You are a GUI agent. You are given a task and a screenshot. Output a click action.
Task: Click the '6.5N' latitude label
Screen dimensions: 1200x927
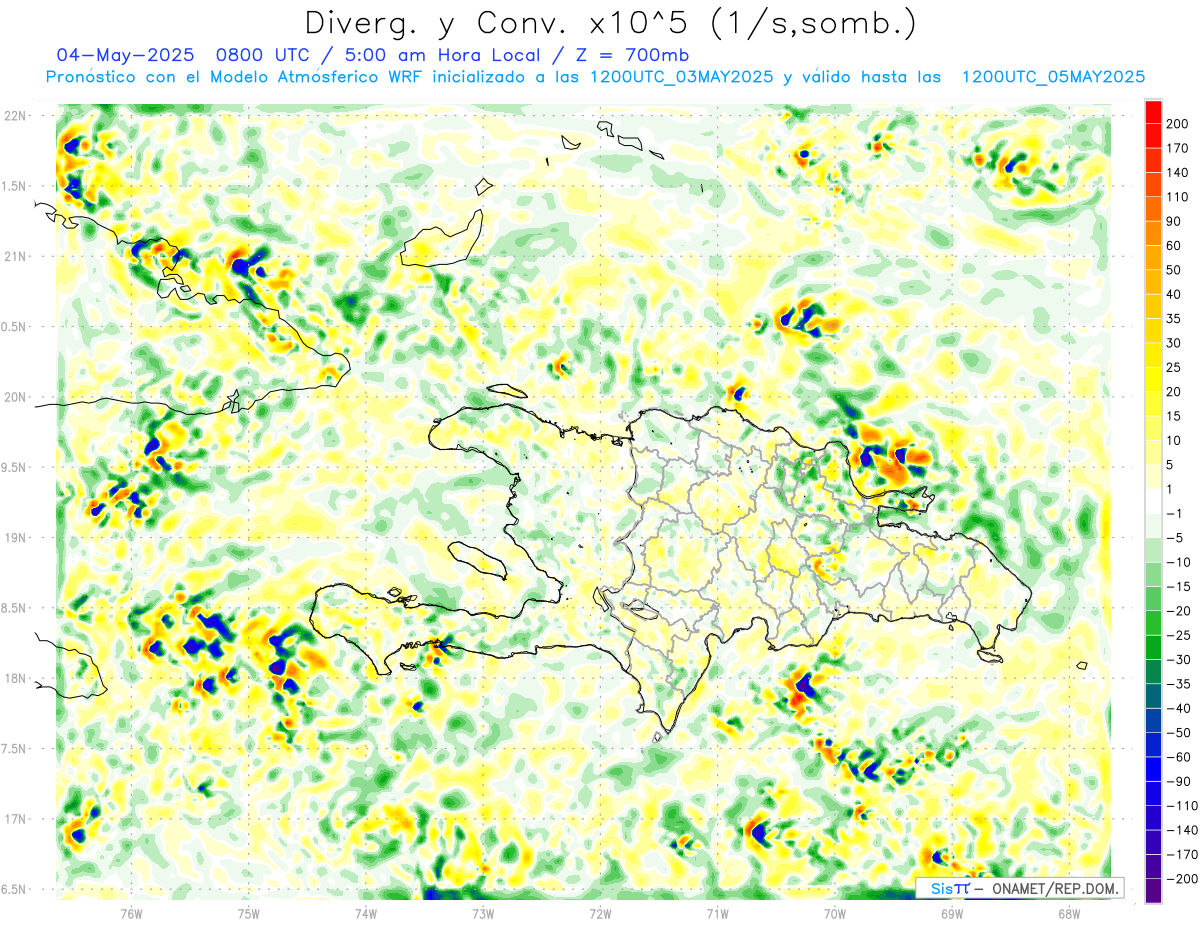click(15, 889)
